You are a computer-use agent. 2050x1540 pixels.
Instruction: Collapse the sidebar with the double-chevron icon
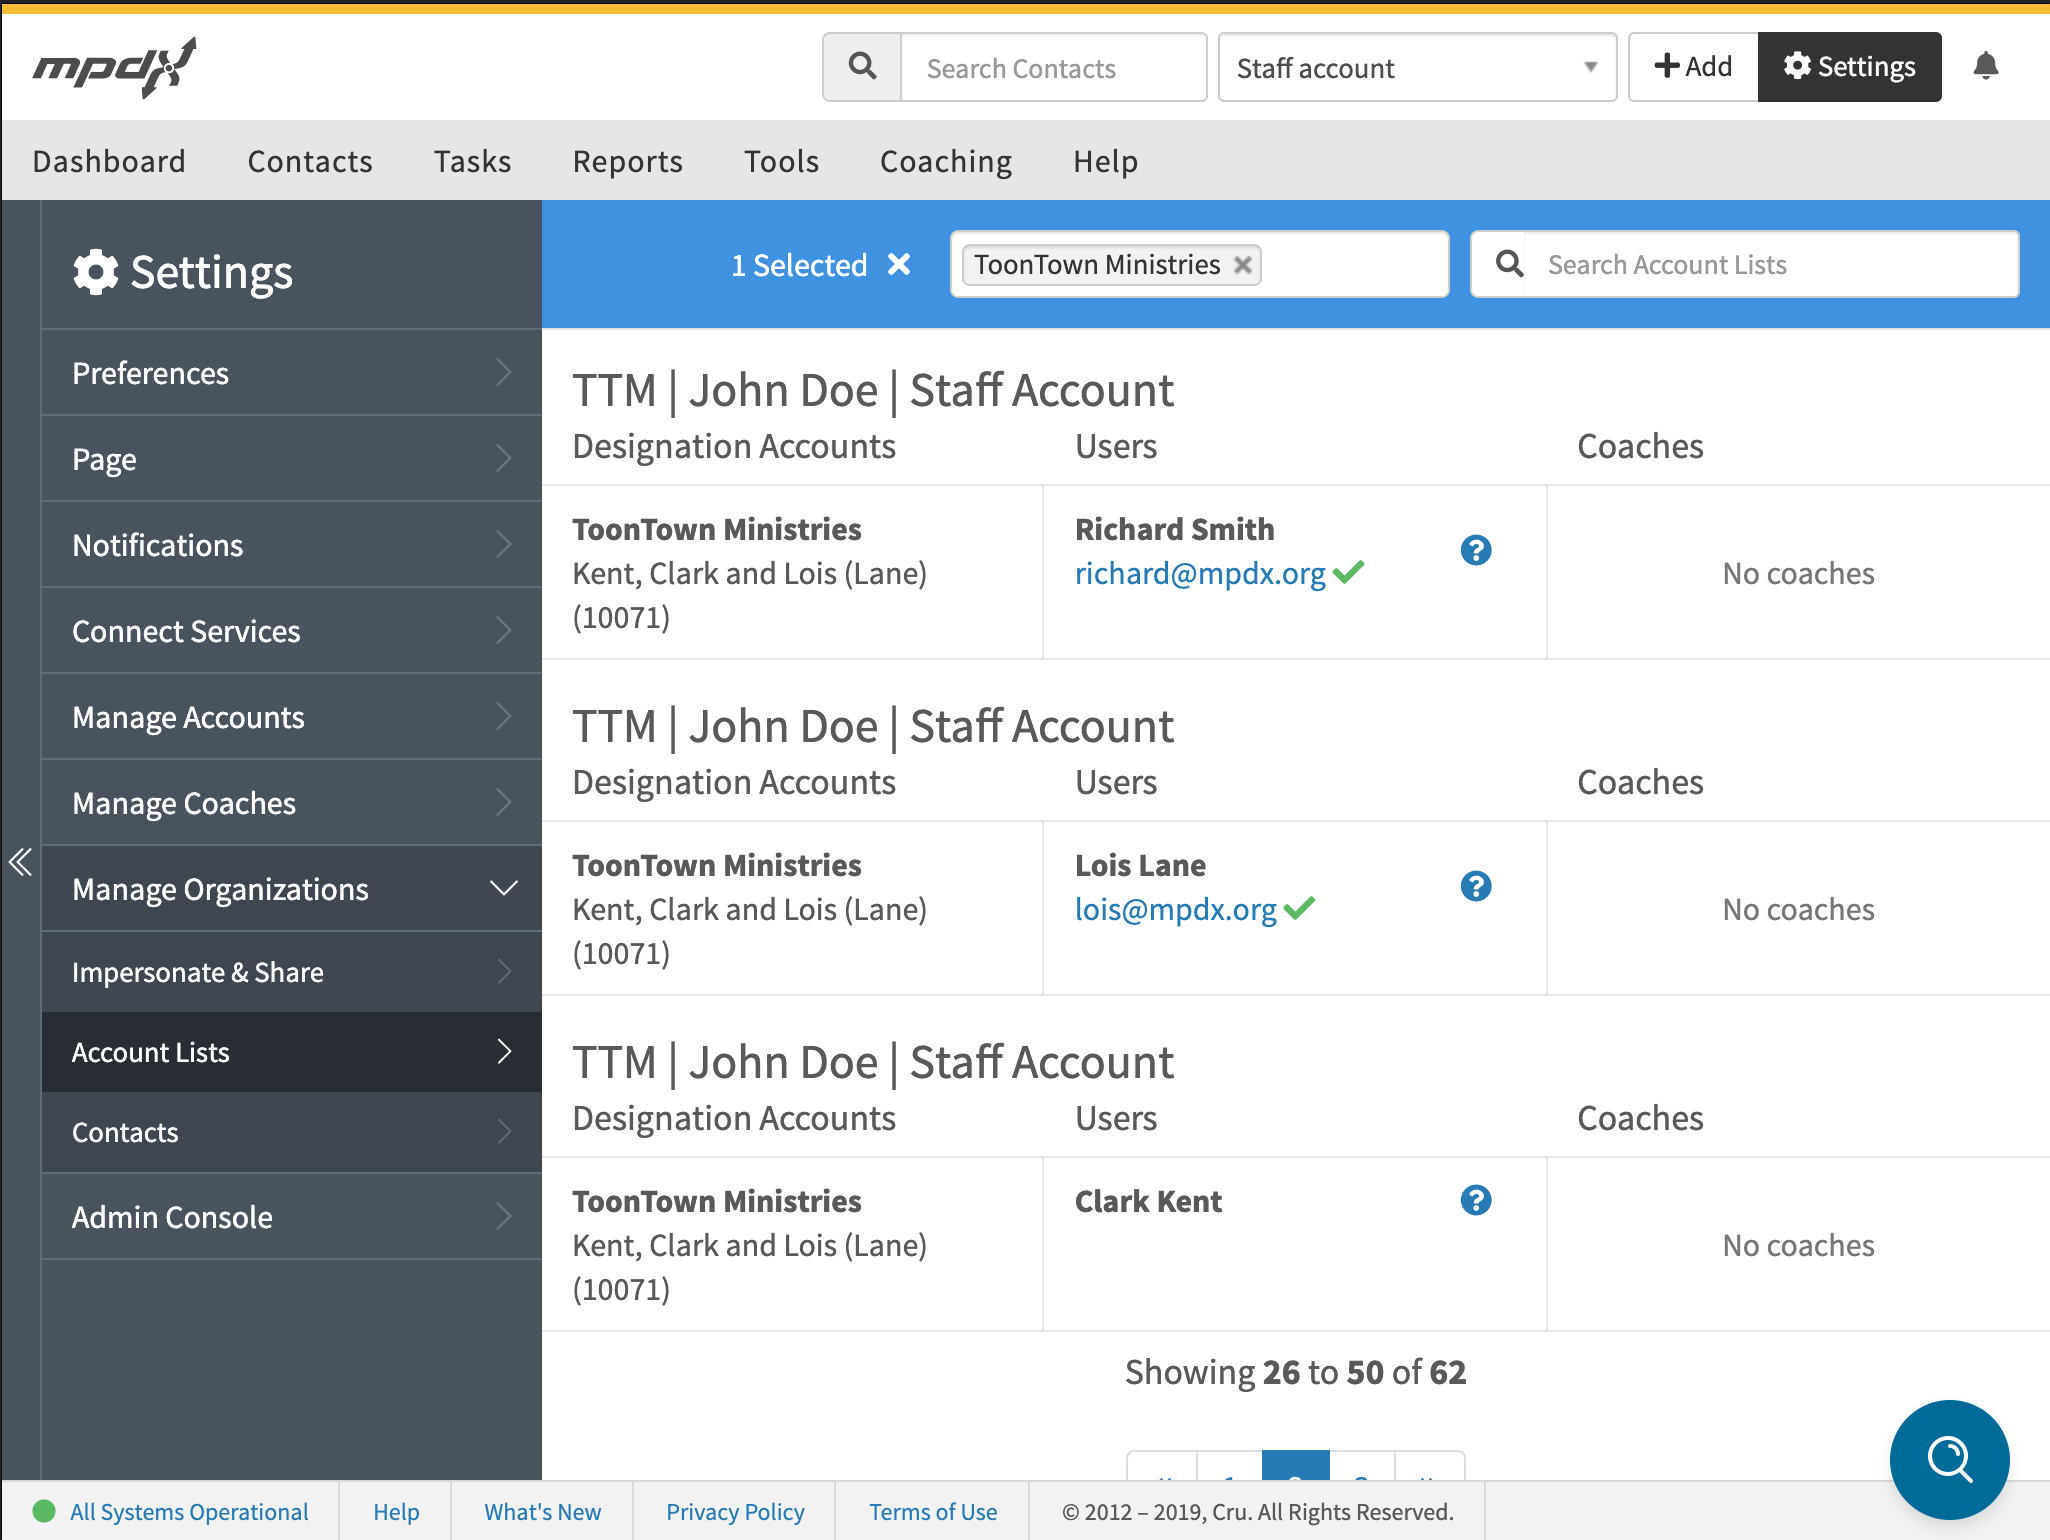point(20,861)
